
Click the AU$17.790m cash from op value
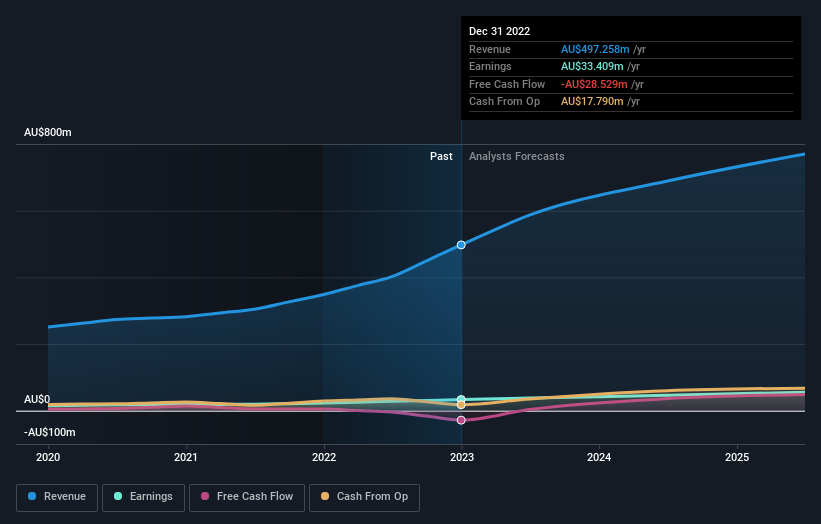(x=592, y=102)
